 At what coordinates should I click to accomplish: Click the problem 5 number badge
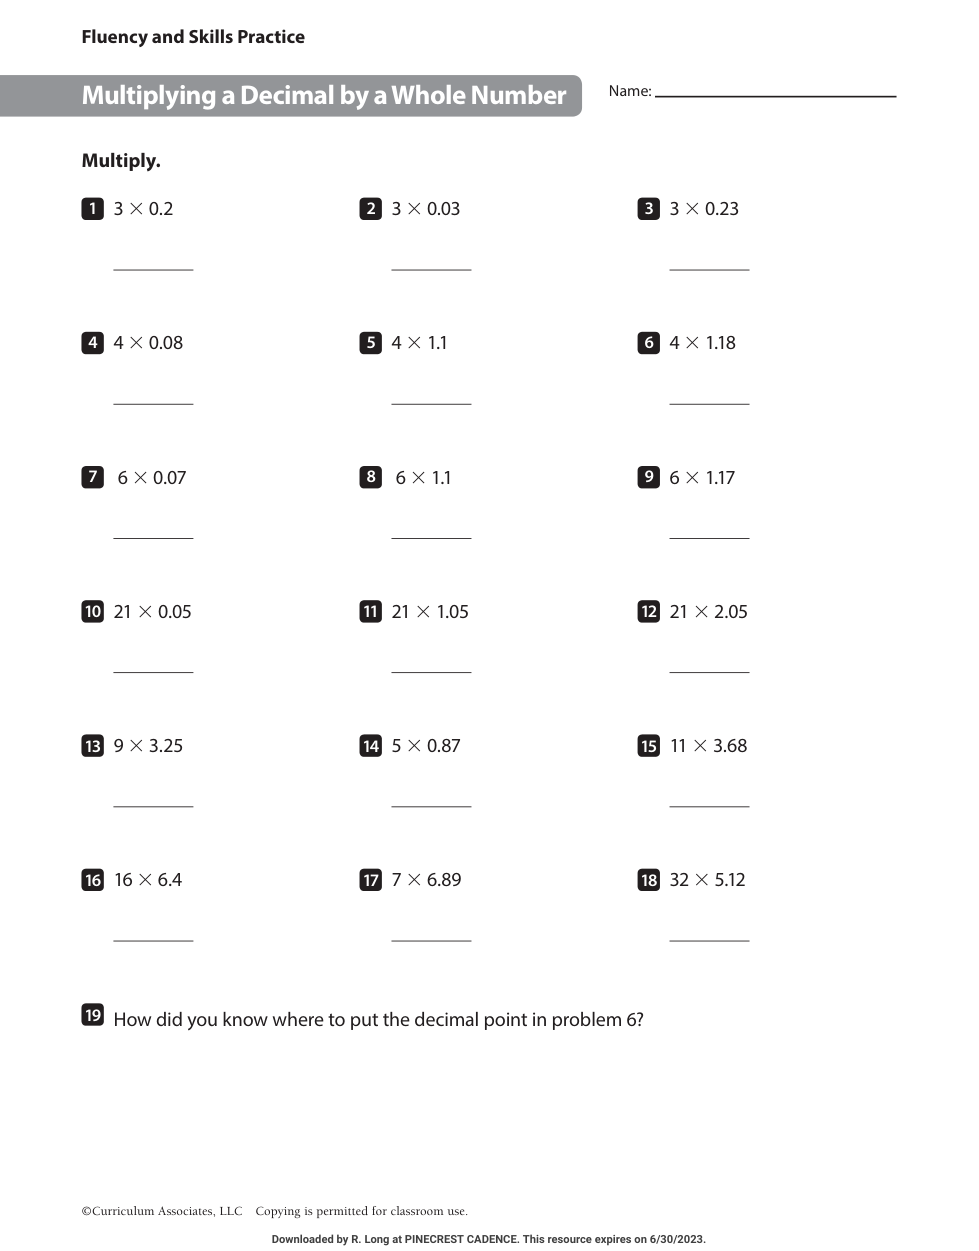click(370, 343)
